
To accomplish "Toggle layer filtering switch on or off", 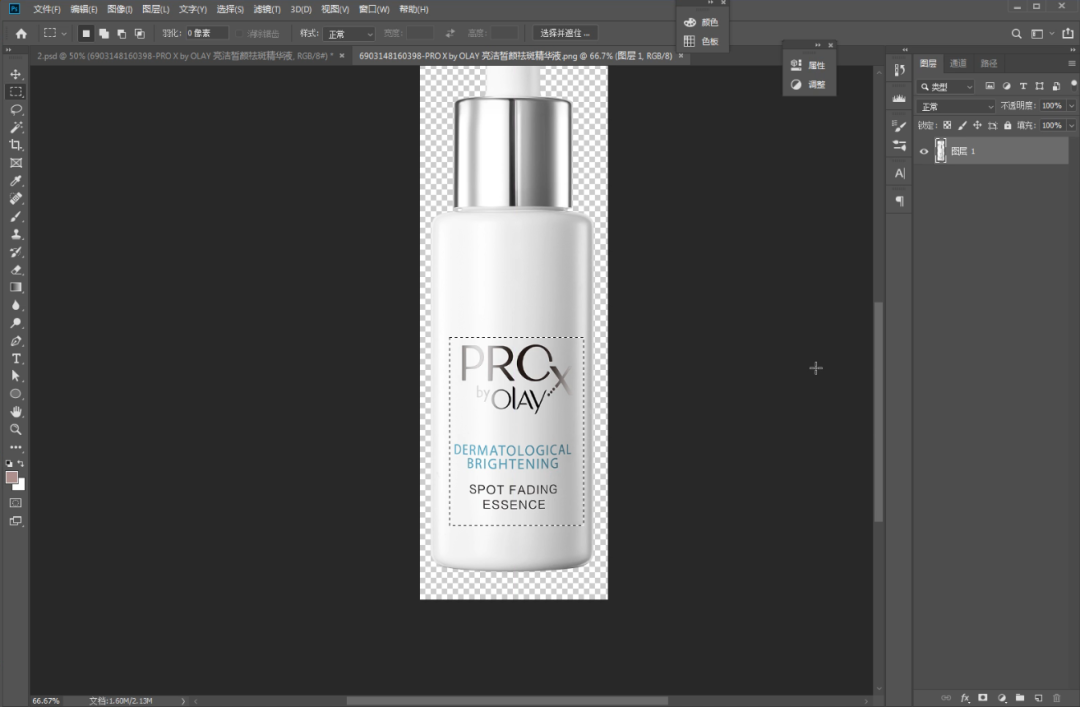I will click(x=1074, y=85).
